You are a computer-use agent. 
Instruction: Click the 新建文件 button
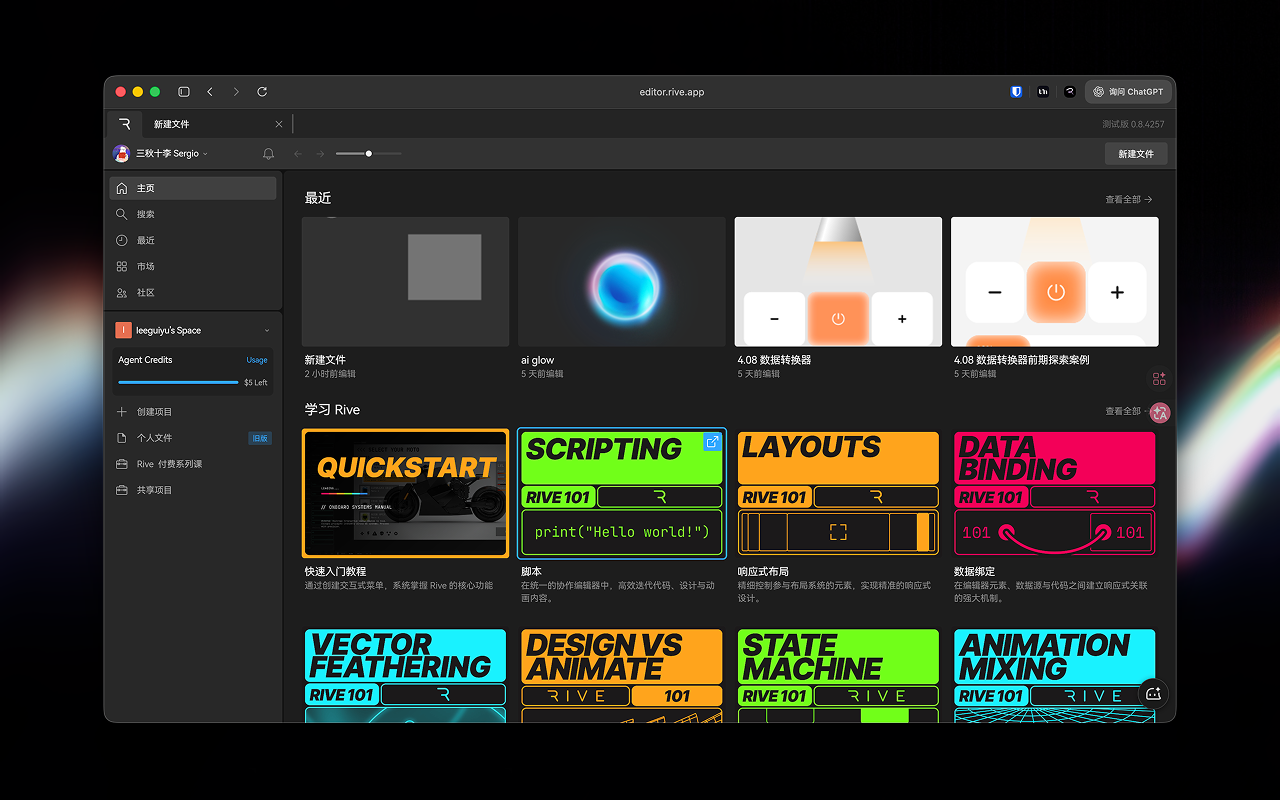pos(1135,154)
